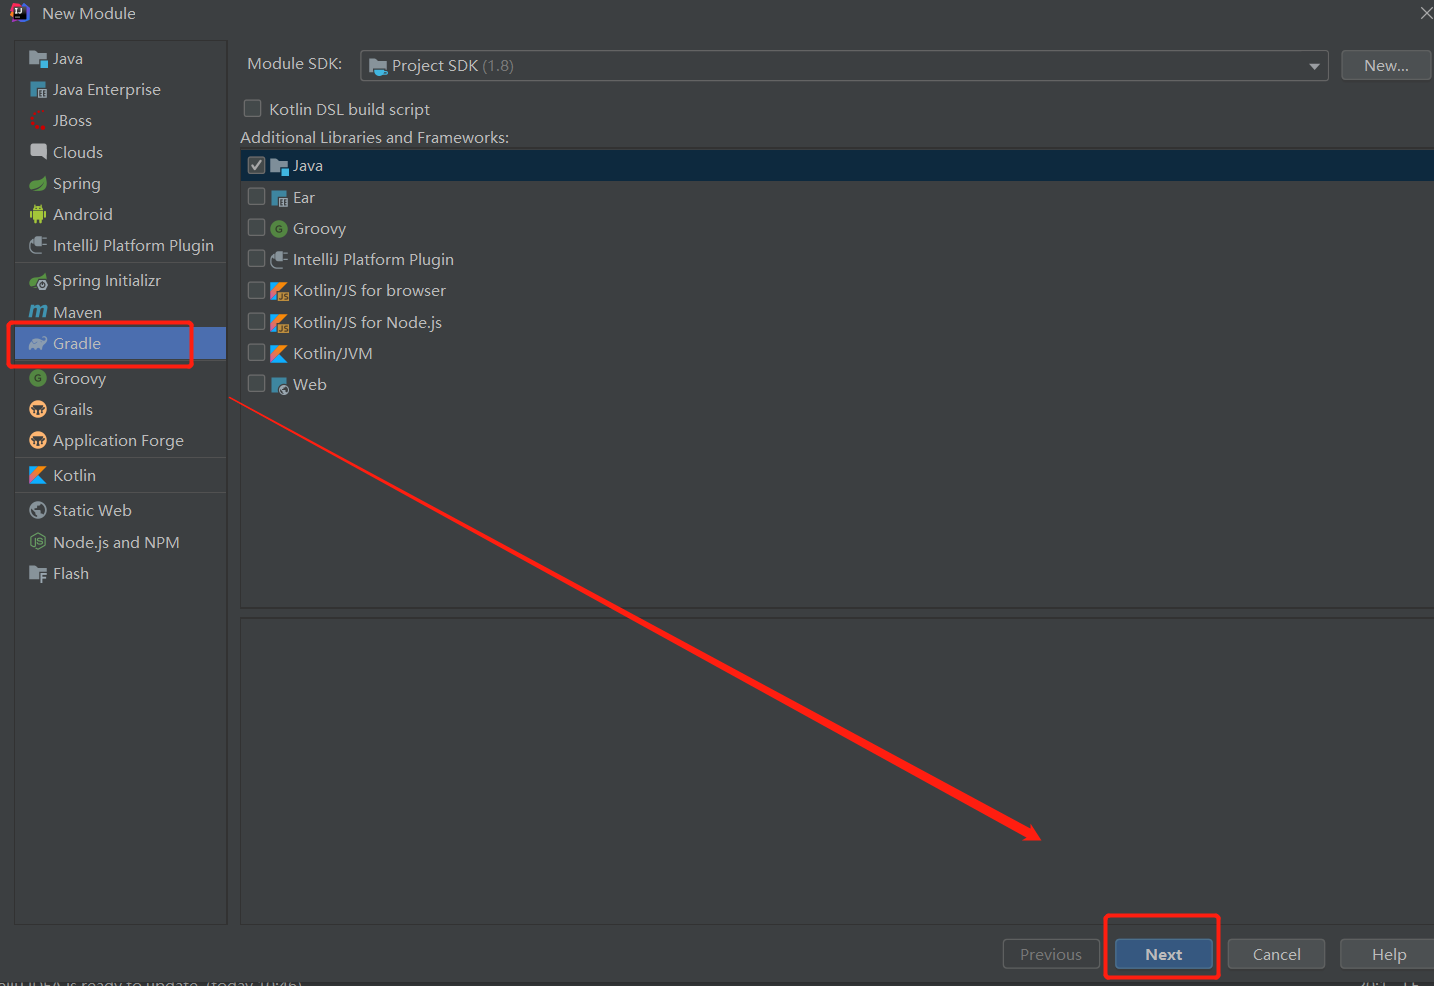Select Node.js and NPM module type
1434x986 pixels.
(120, 542)
